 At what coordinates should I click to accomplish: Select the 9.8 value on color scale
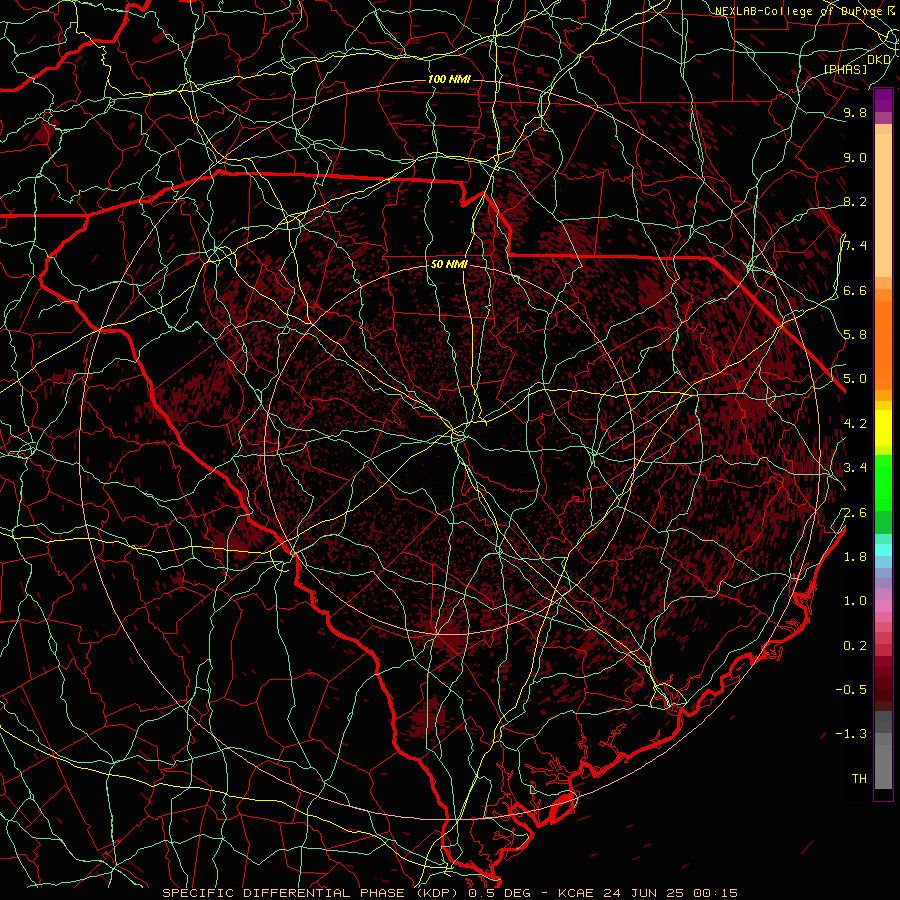(855, 112)
